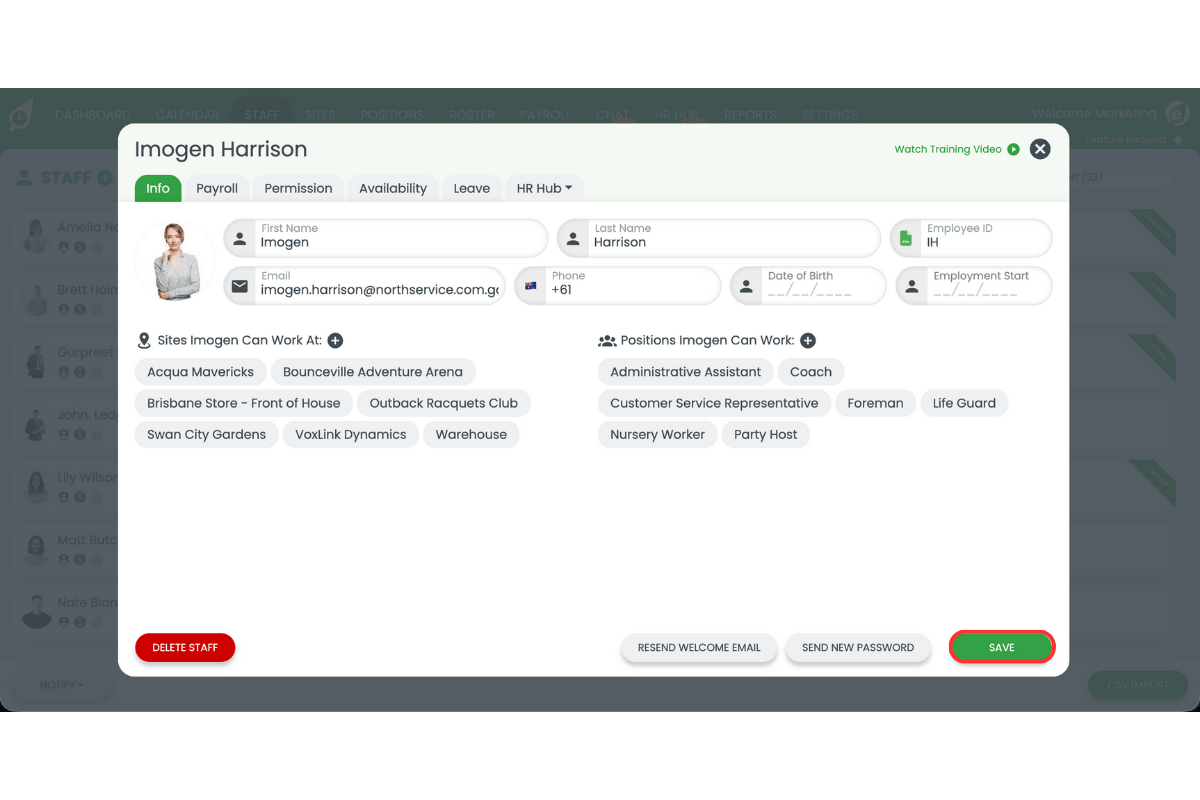This screenshot has height=800, width=1200.
Task: Toggle the Life Guard position tag
Action: (x=964, y=403)
